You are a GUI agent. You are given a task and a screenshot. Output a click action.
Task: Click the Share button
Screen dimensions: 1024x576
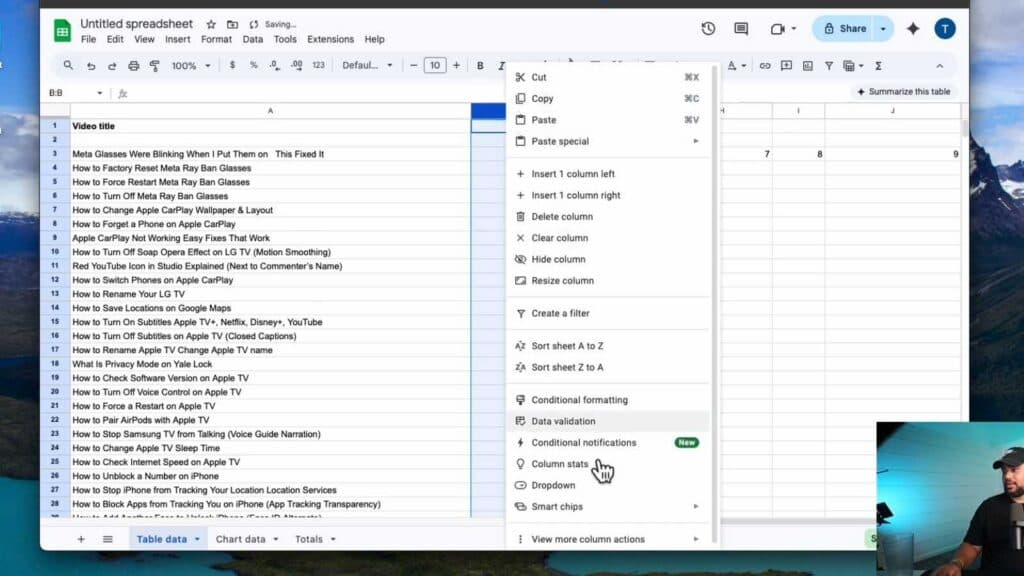click(x=844, y=29)
